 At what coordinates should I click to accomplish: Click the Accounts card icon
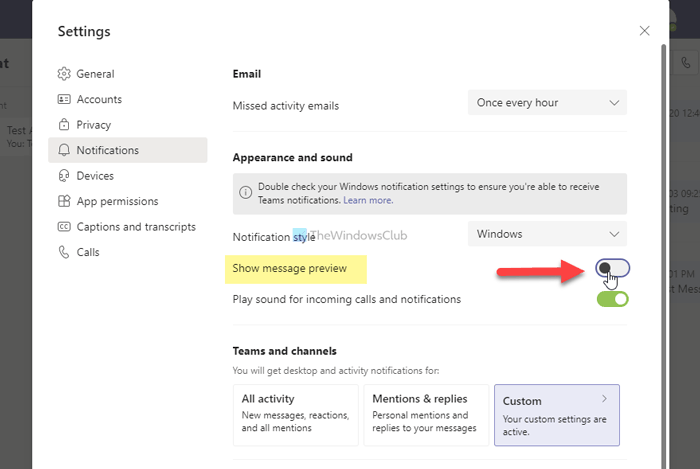(65, 100)
